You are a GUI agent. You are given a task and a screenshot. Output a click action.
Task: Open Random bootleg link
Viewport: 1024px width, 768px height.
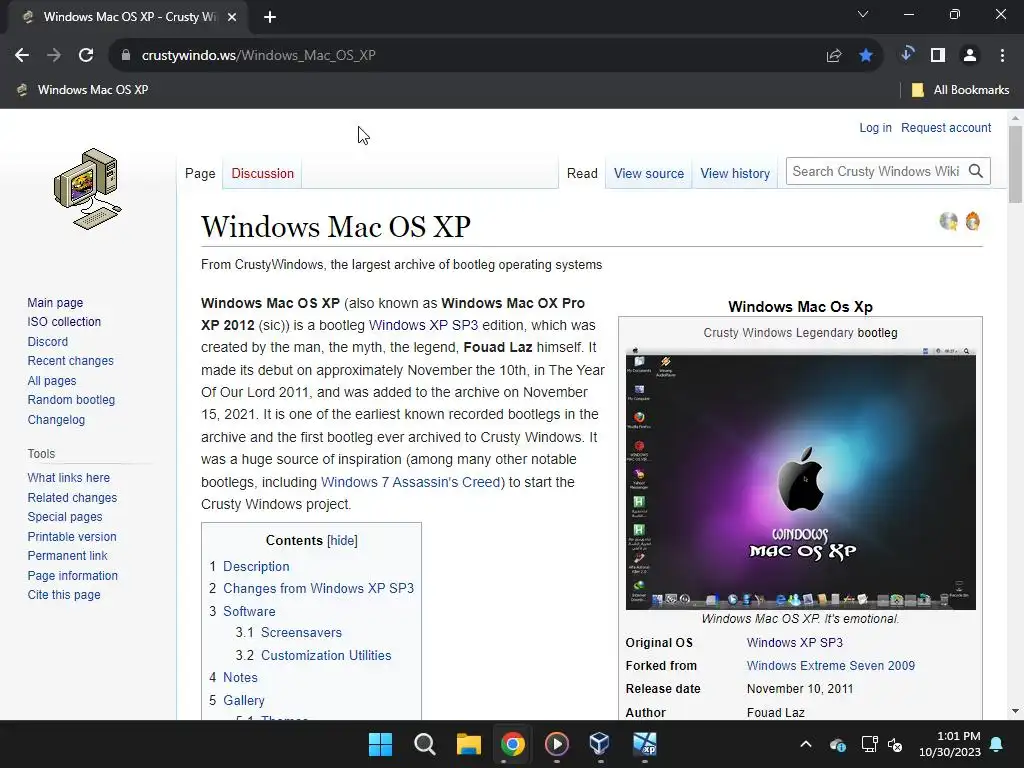click(x=71, y=400)
